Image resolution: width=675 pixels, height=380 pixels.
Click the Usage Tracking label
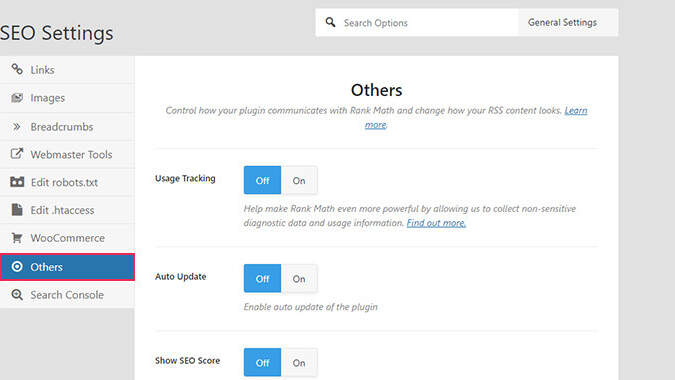(185, 178)
